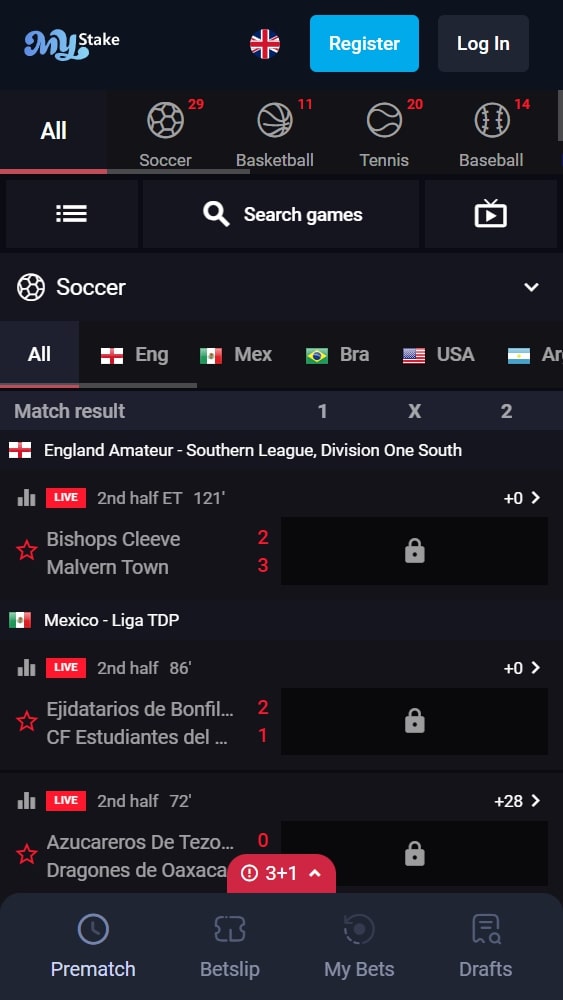Star the Ejidatarios de Bonfil match
563x1000 pixels.
[26, 722]
